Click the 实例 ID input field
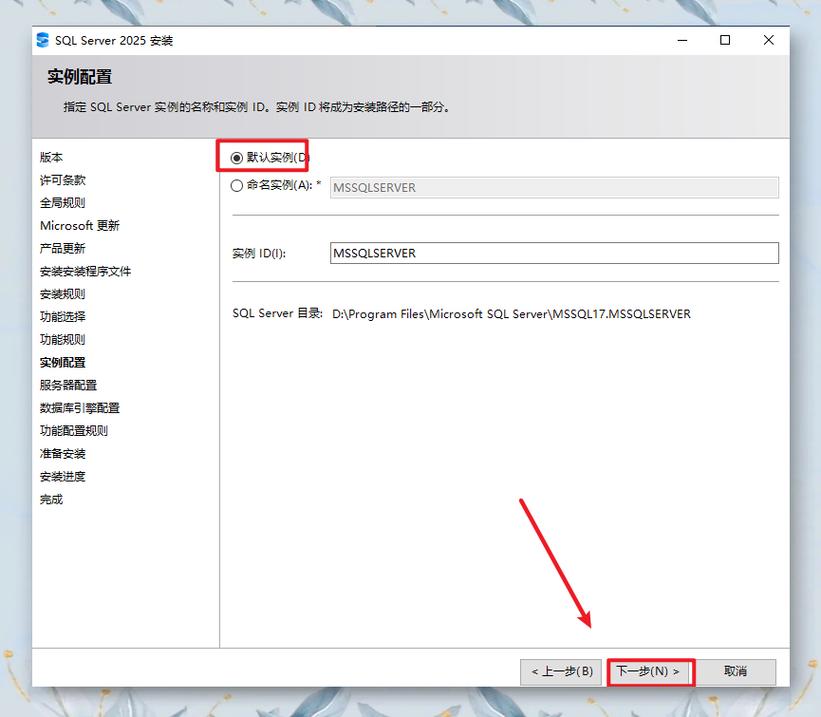Image resolution: width=821 pixels, height=717 pixels. tap(554, 252)
